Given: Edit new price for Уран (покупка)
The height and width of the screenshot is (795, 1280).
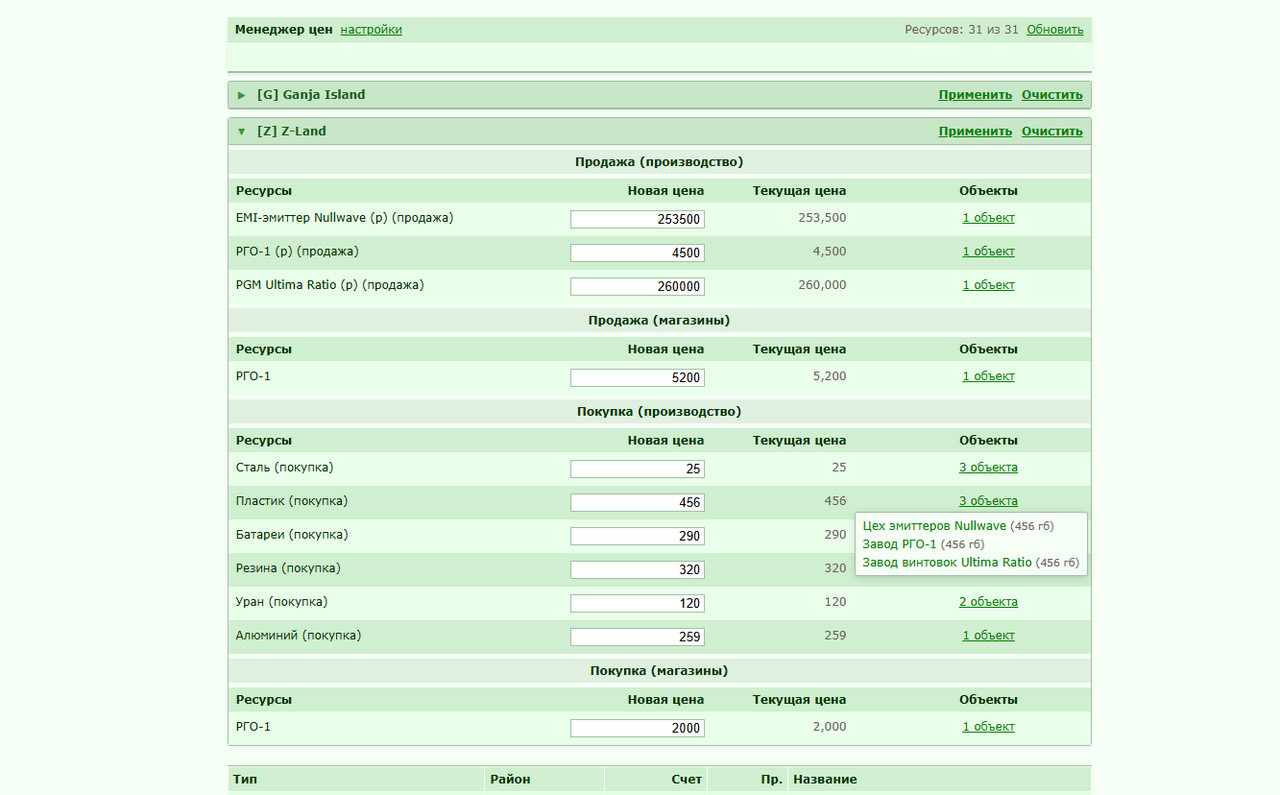Looking at the screenshot, I should coord(637,603).
